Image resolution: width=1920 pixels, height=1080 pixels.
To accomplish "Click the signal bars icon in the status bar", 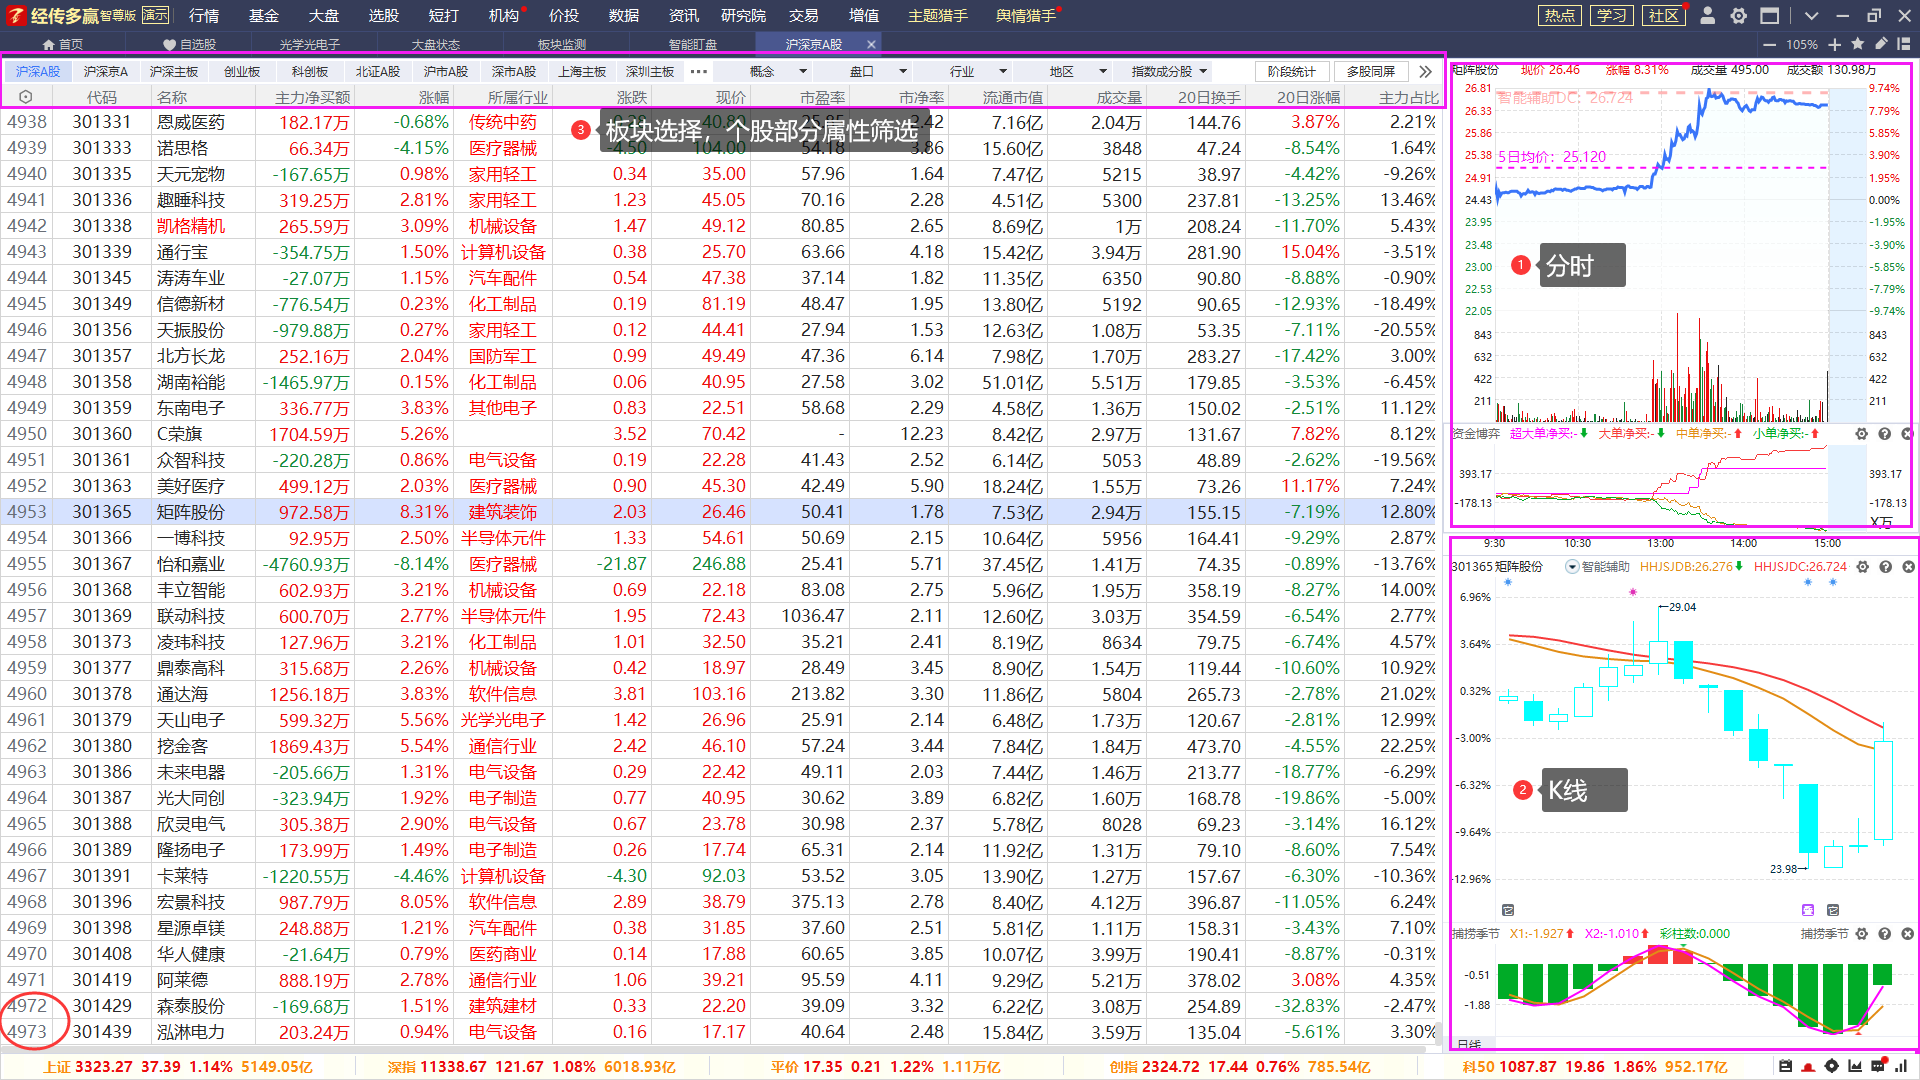I will (1901, 1066).
